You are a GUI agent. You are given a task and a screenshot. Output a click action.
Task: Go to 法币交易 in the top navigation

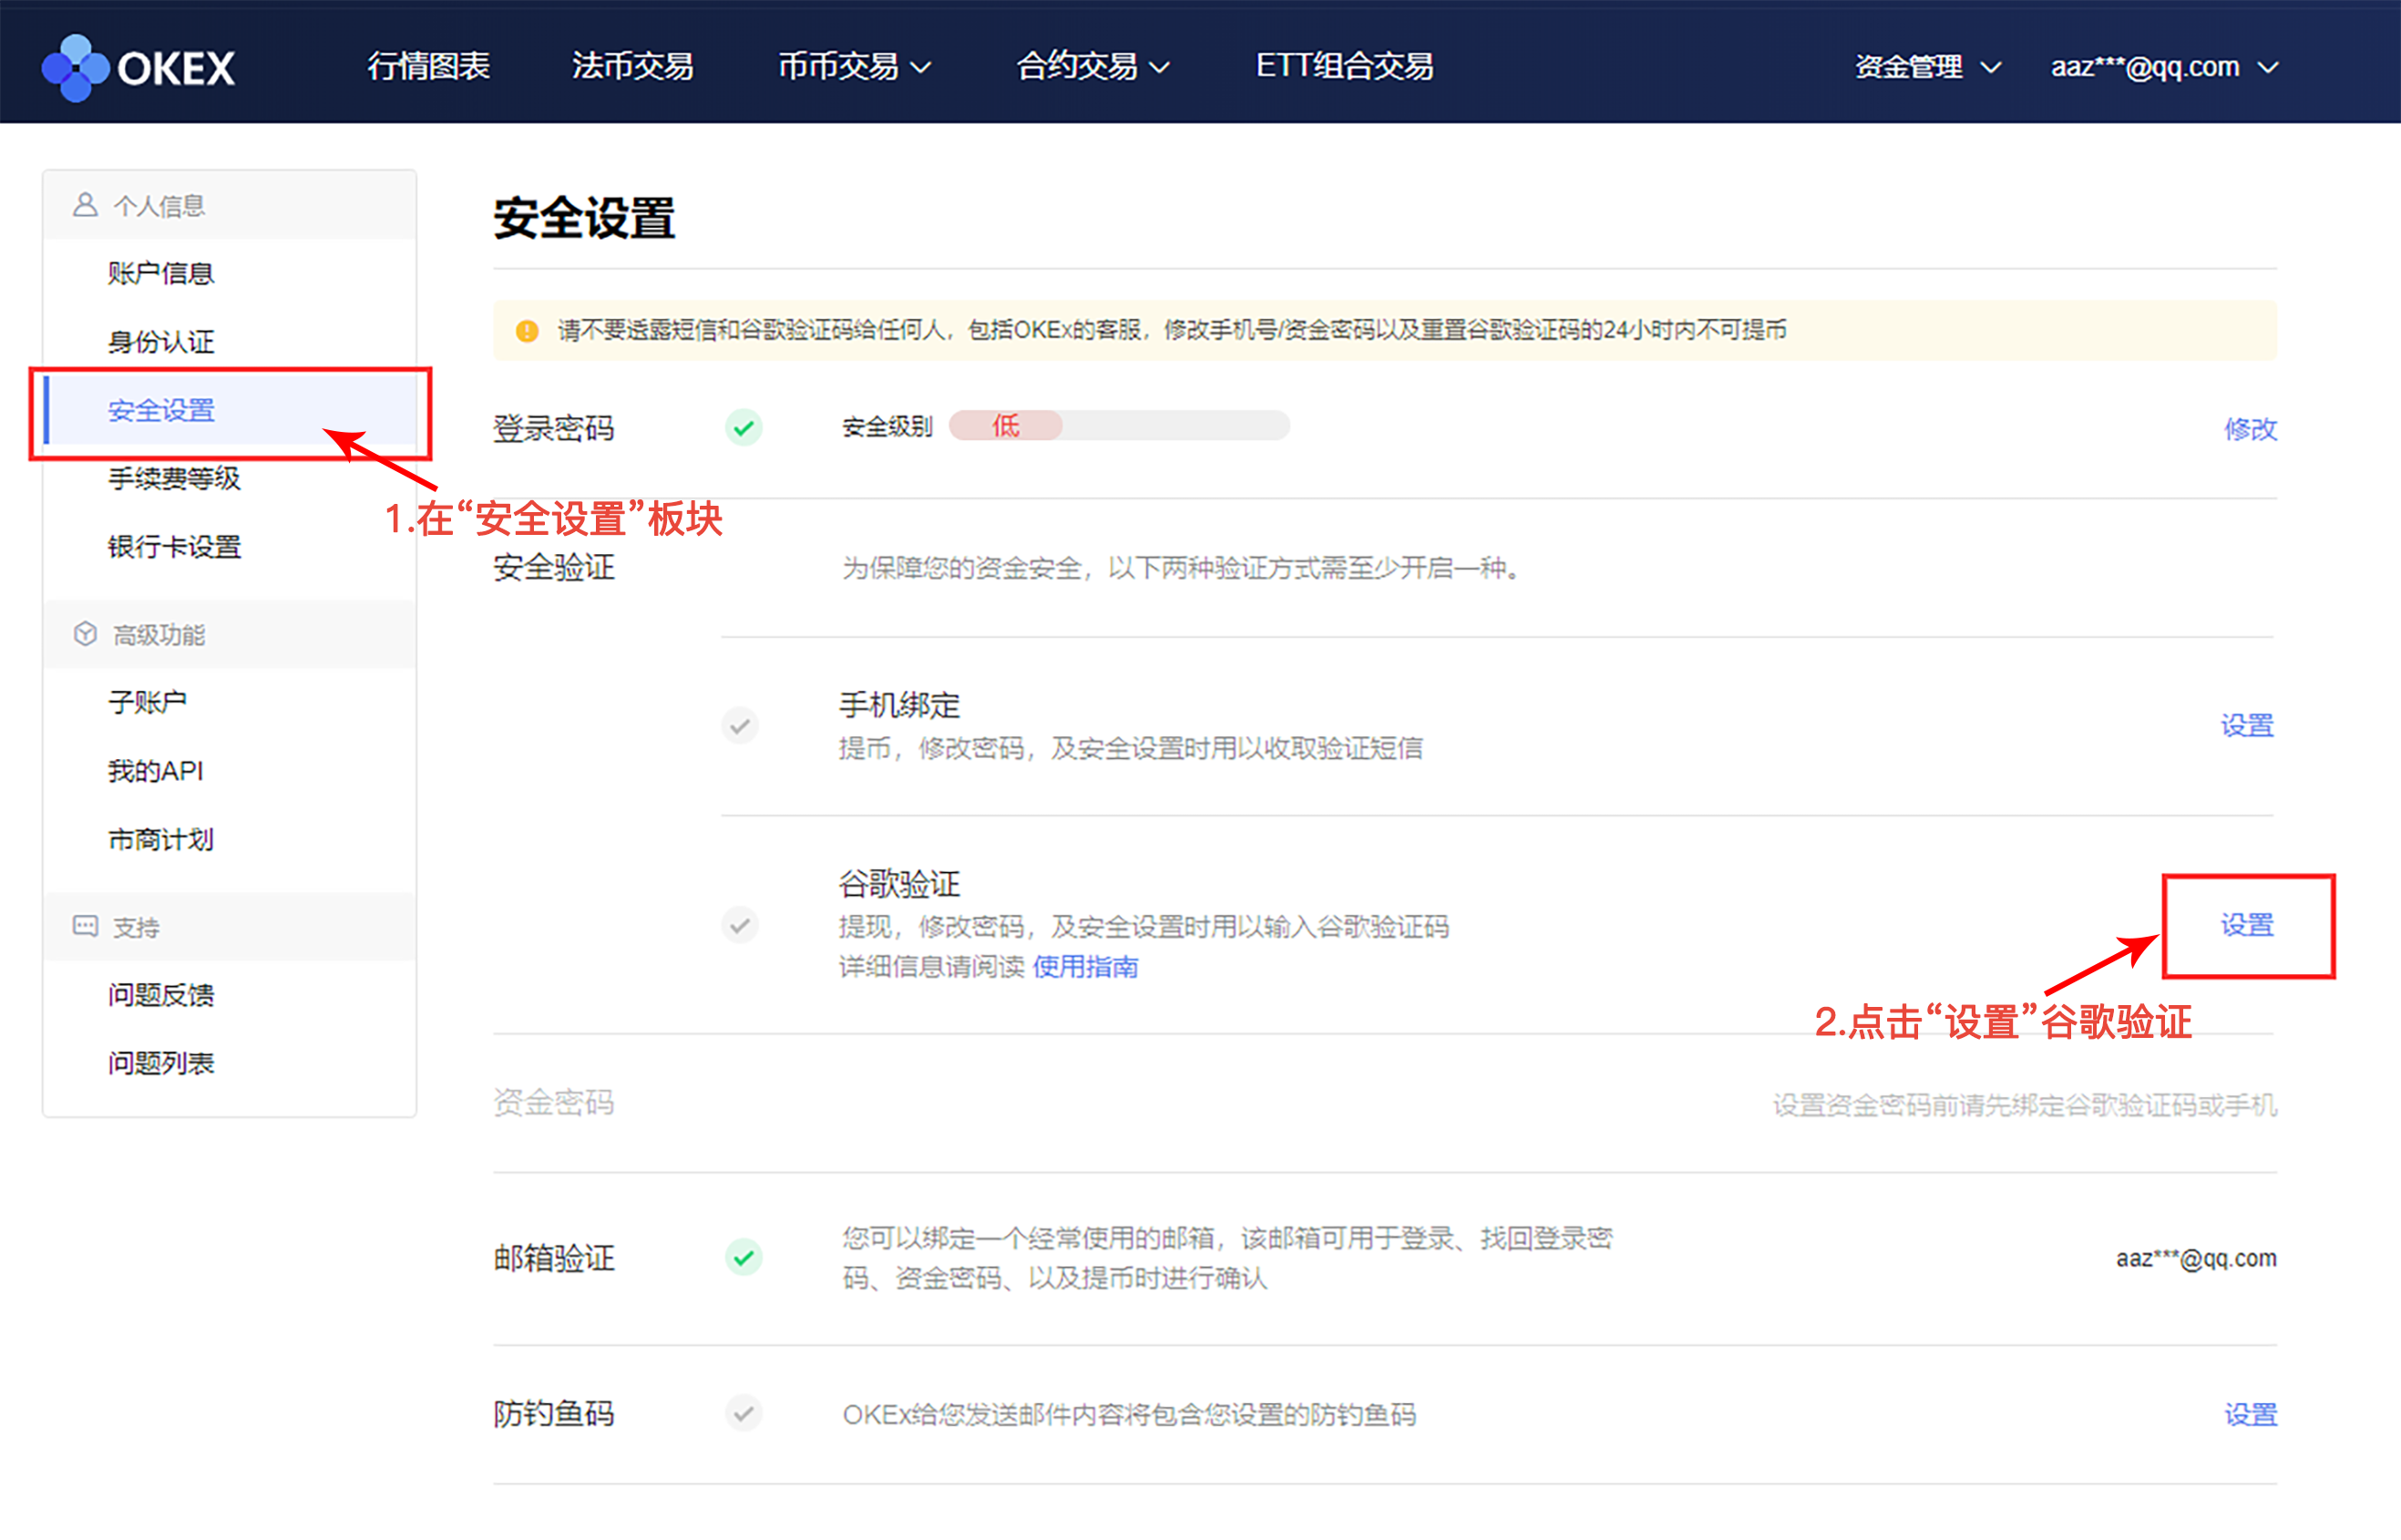633,66
